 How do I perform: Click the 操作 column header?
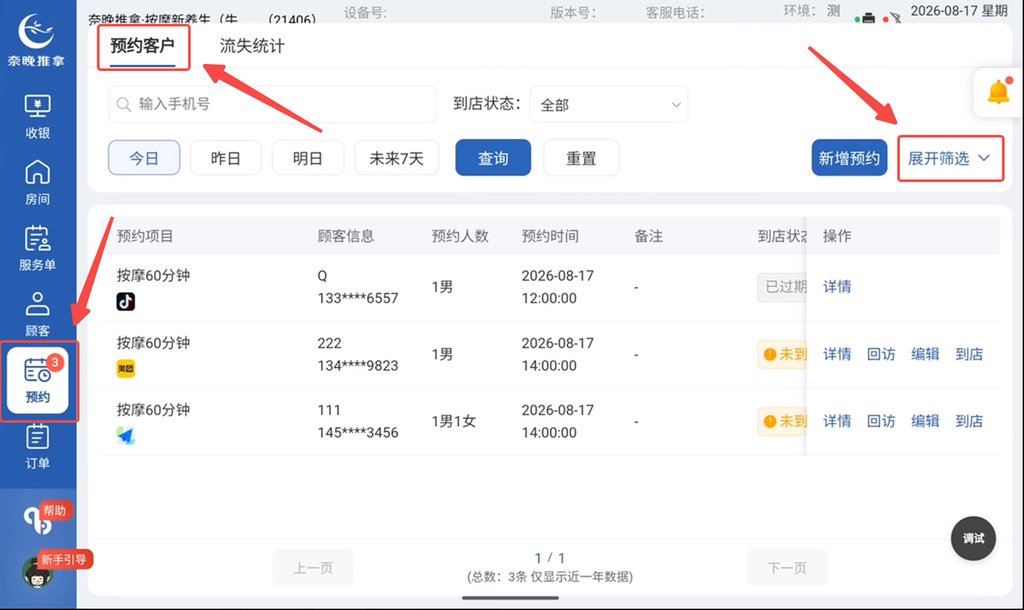pyautogui.click(x=837, y=236)
